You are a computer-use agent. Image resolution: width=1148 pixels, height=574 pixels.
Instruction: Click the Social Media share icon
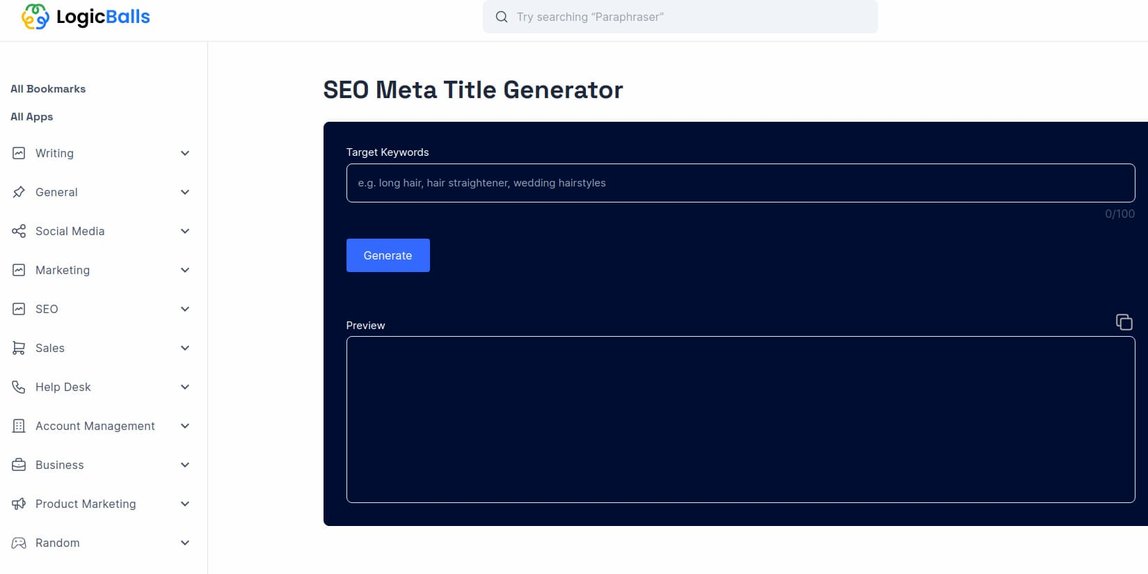click(x=19, y=231)
